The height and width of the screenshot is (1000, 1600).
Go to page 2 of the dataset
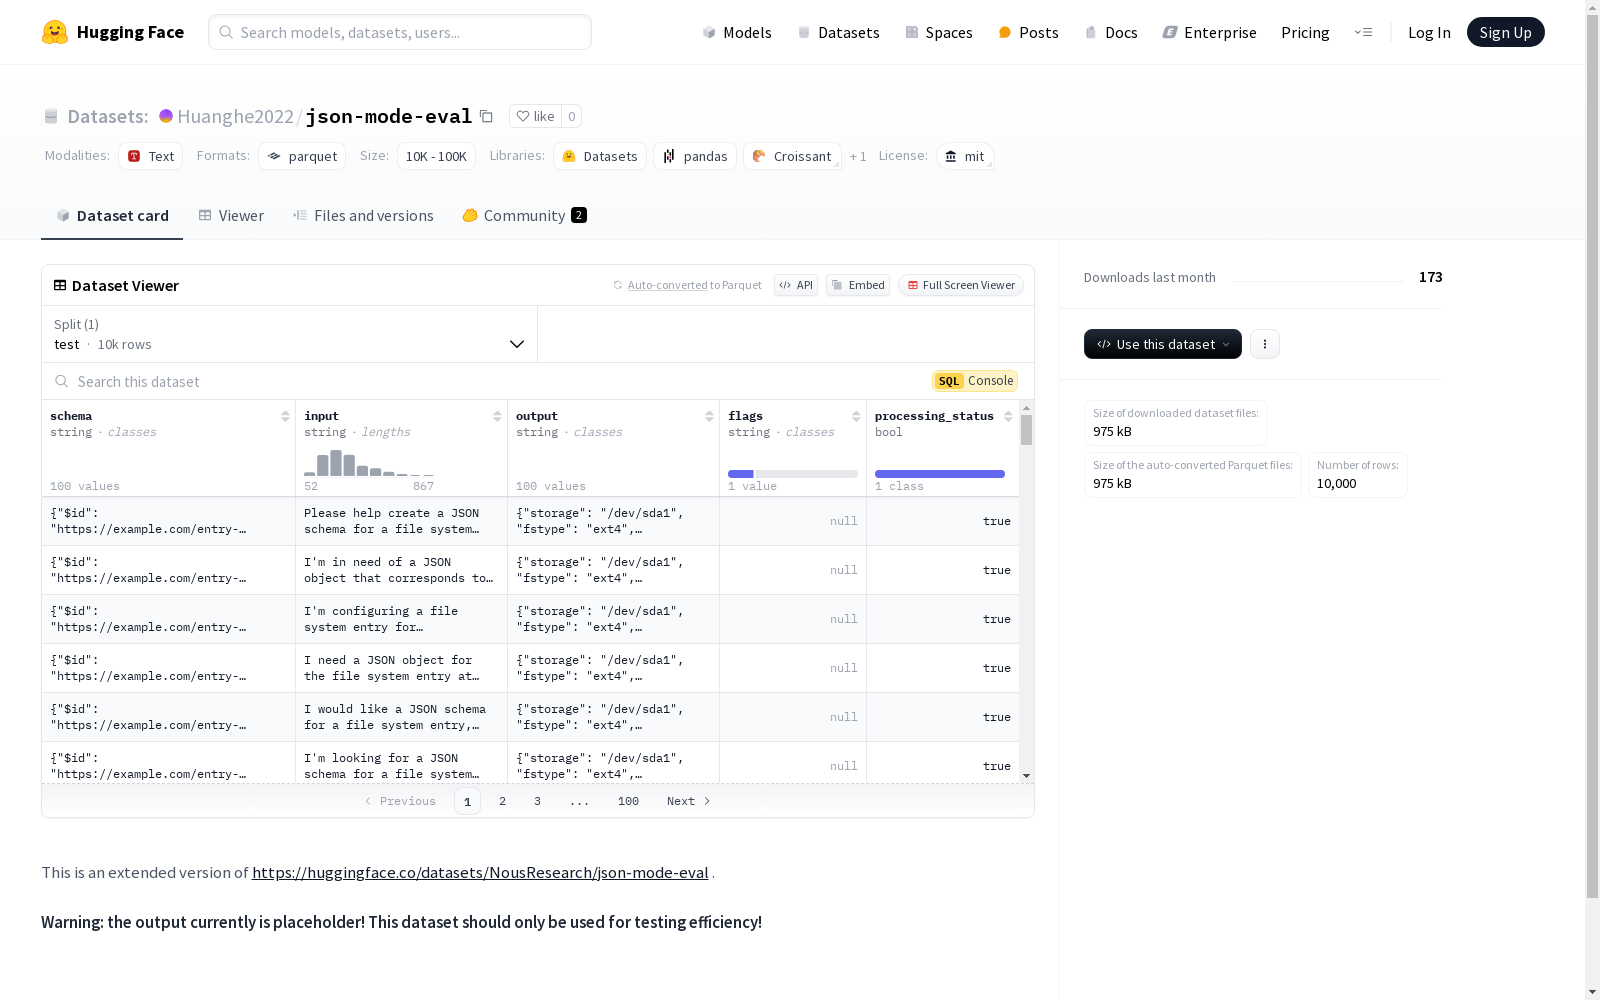point(502,801)
